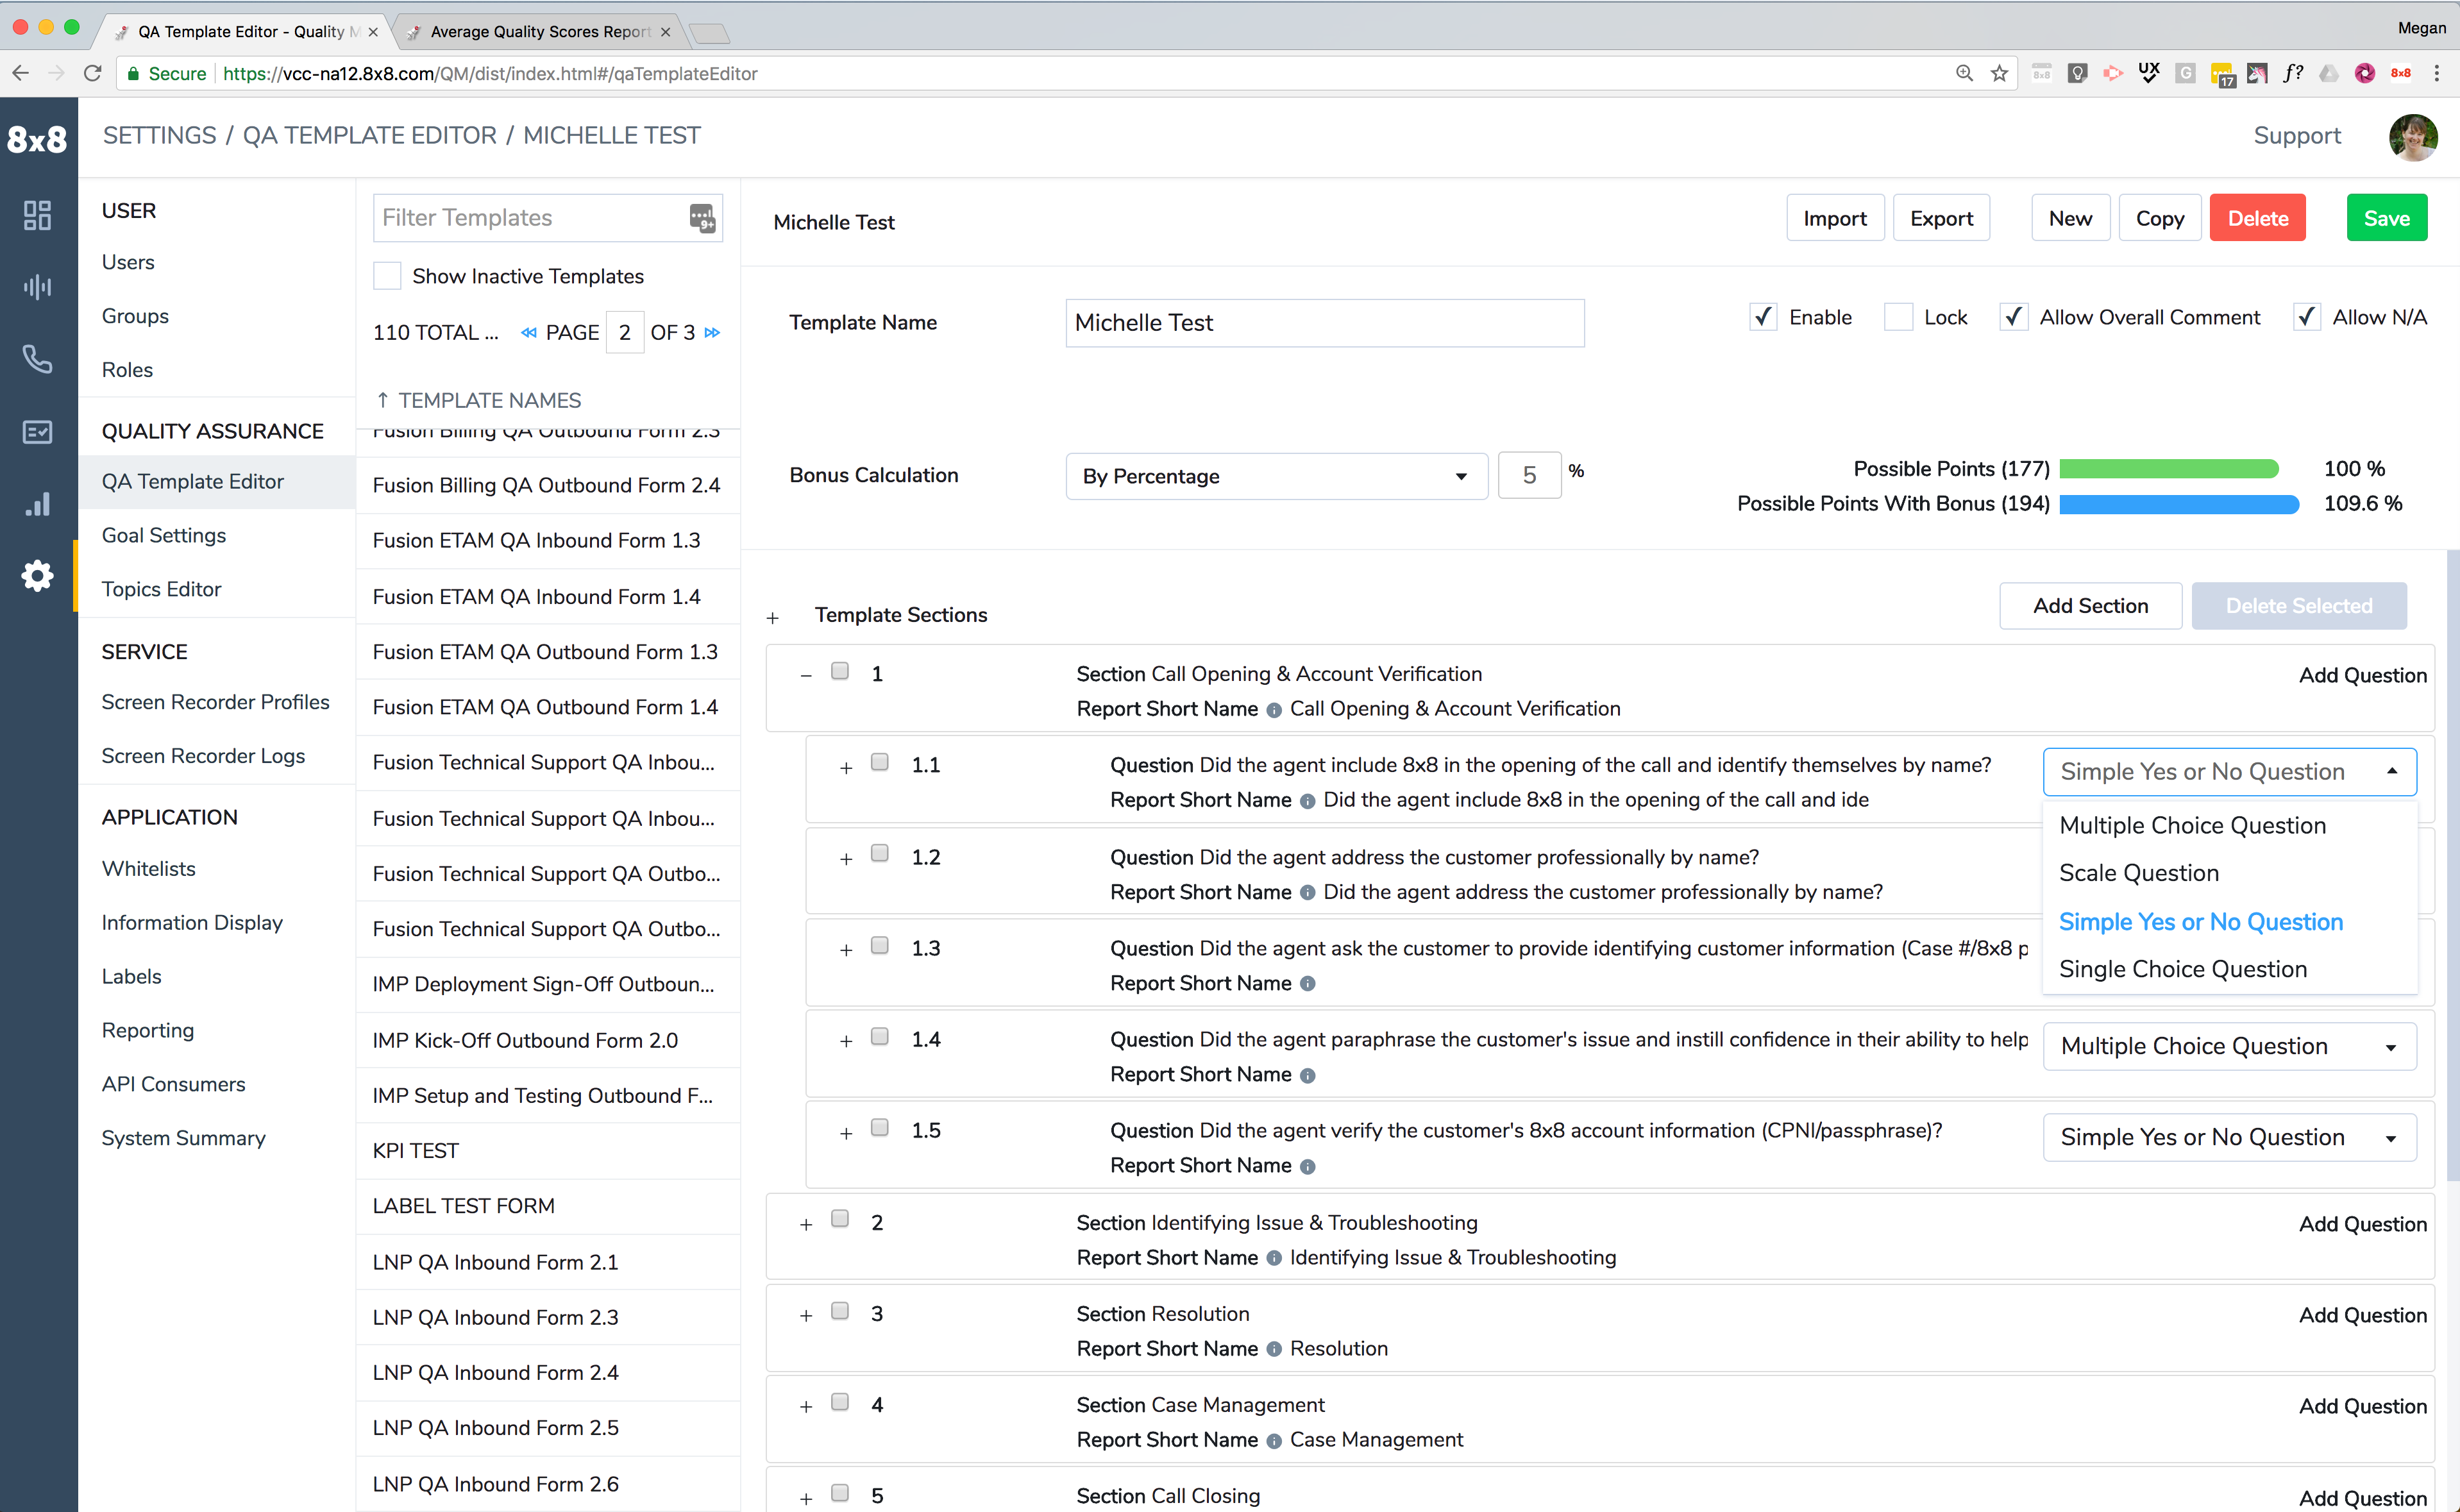This screenshot has width=2460, height=1512.
Task: Click the blue Possible Points With Bonus bar
Action: pos(2179,504)
